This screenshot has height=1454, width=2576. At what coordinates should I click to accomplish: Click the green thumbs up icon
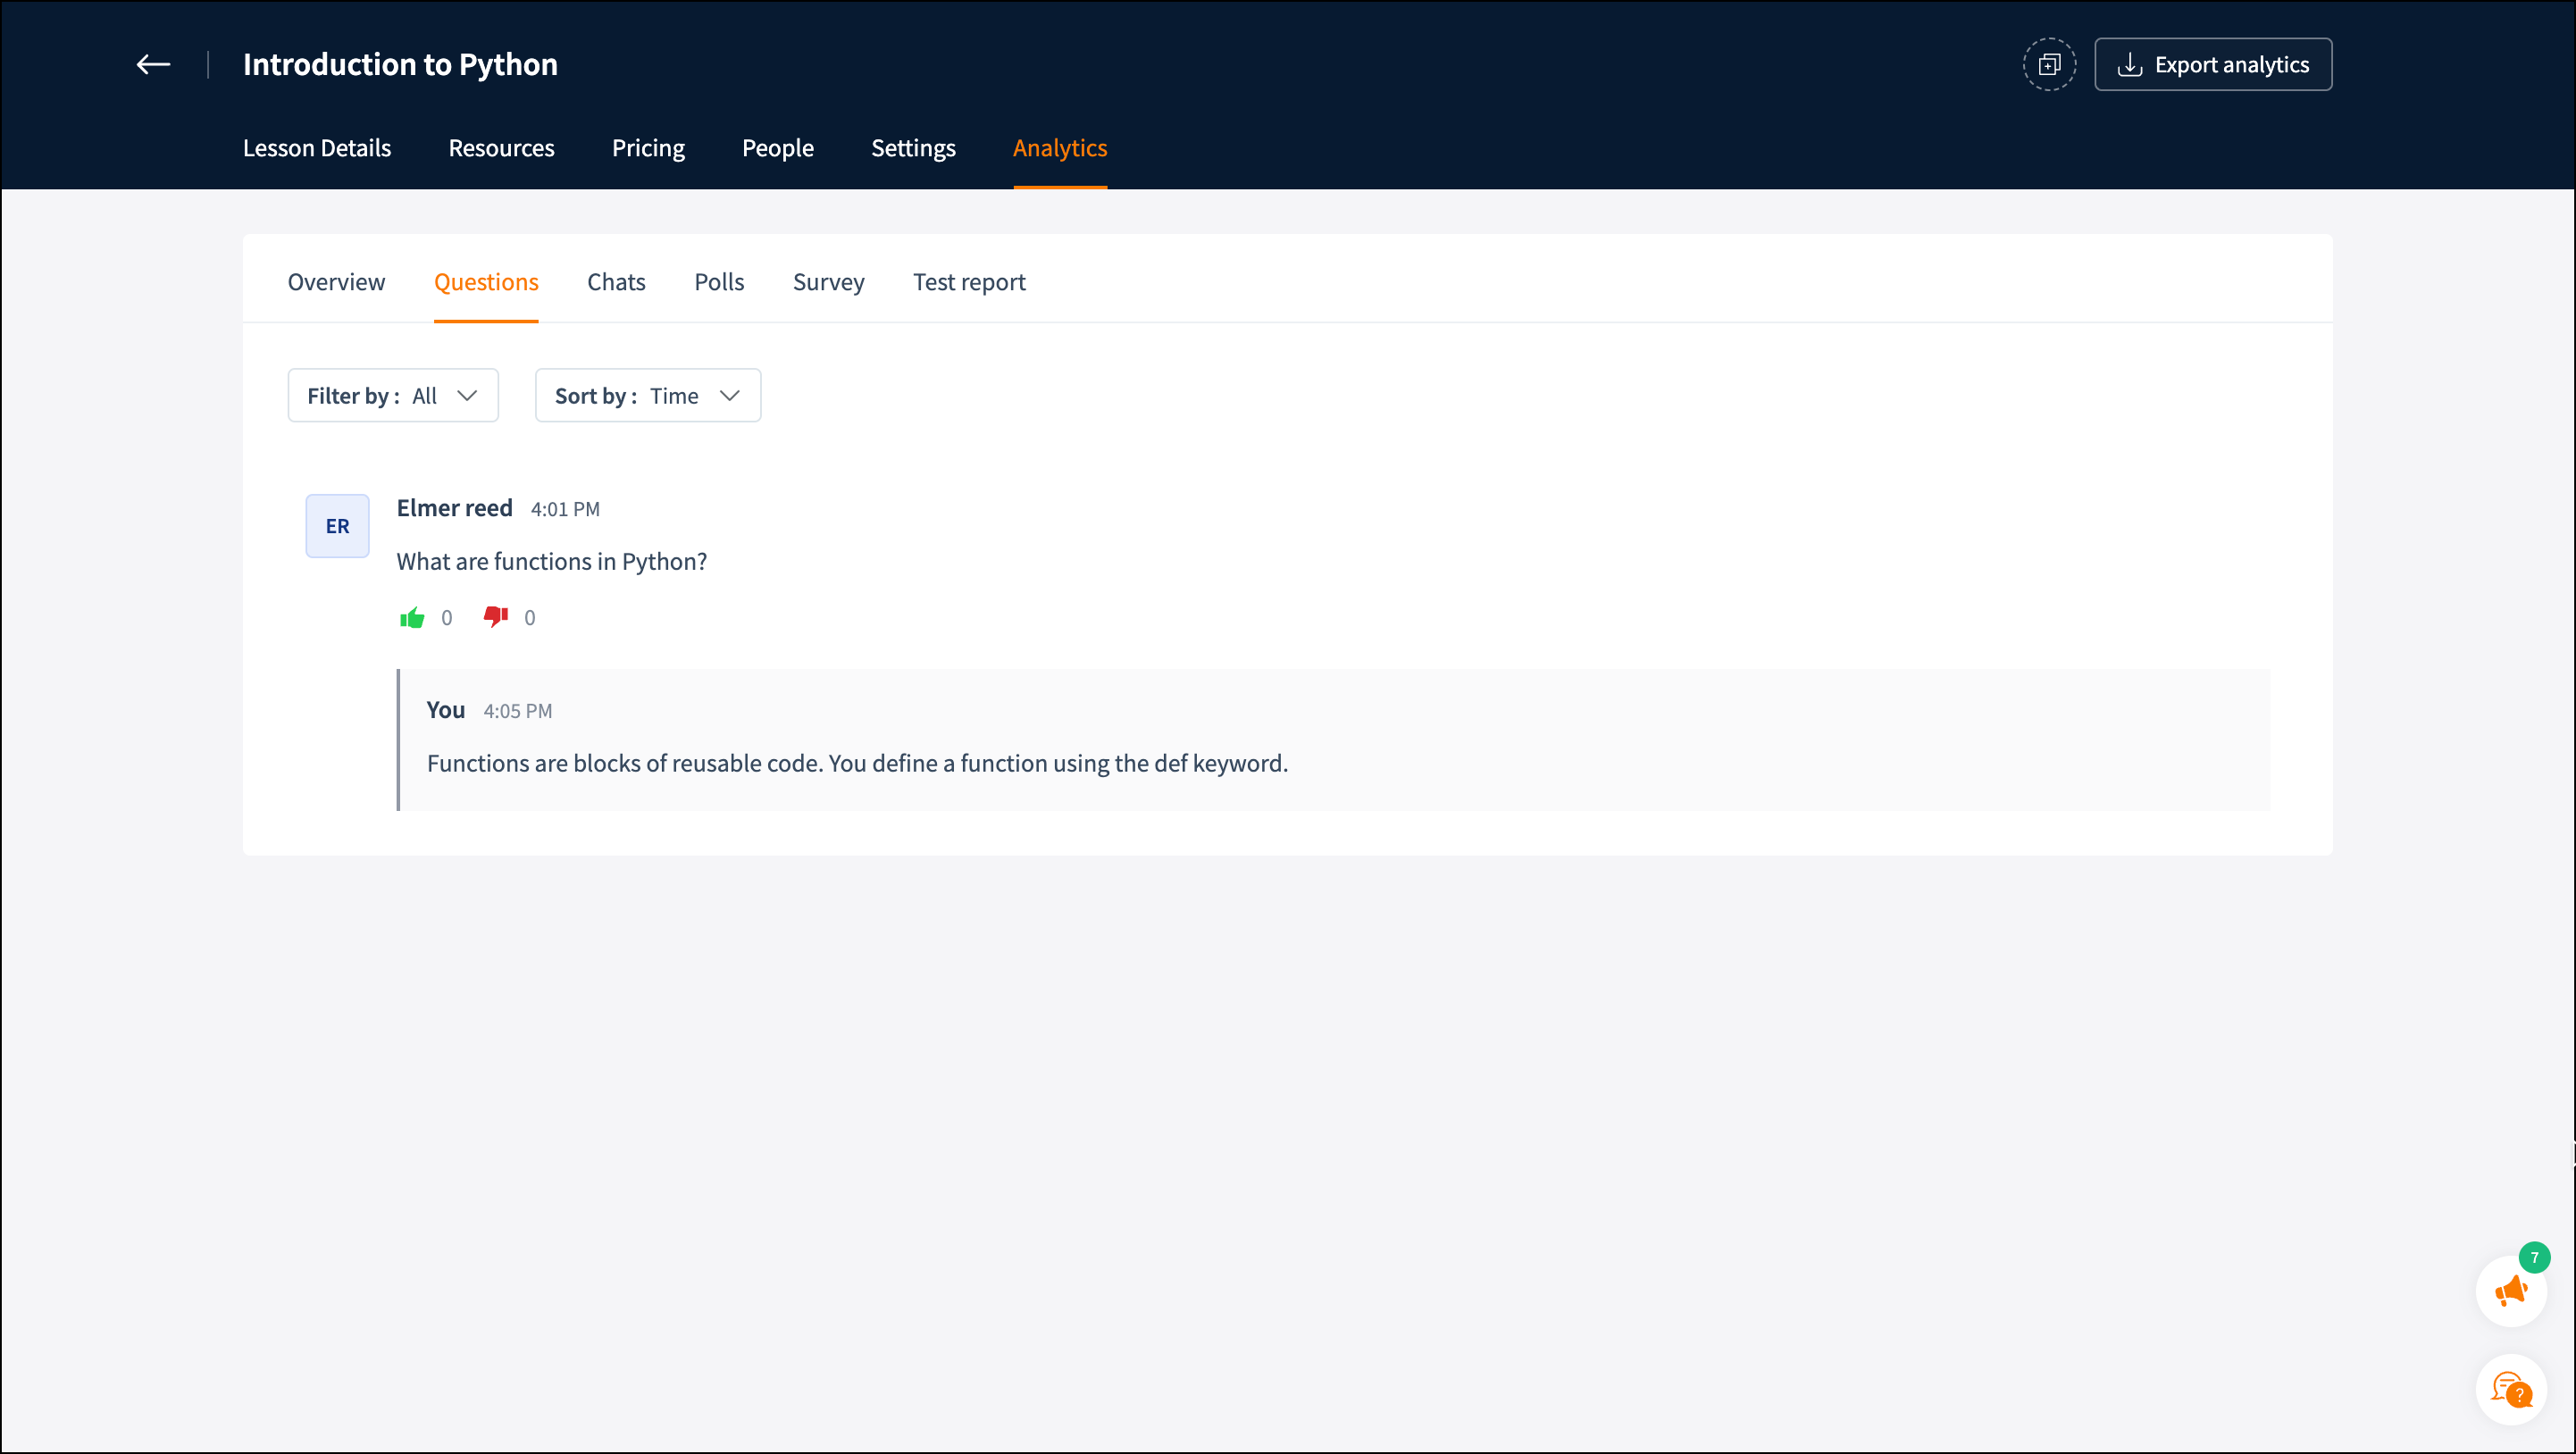[412, 617]
